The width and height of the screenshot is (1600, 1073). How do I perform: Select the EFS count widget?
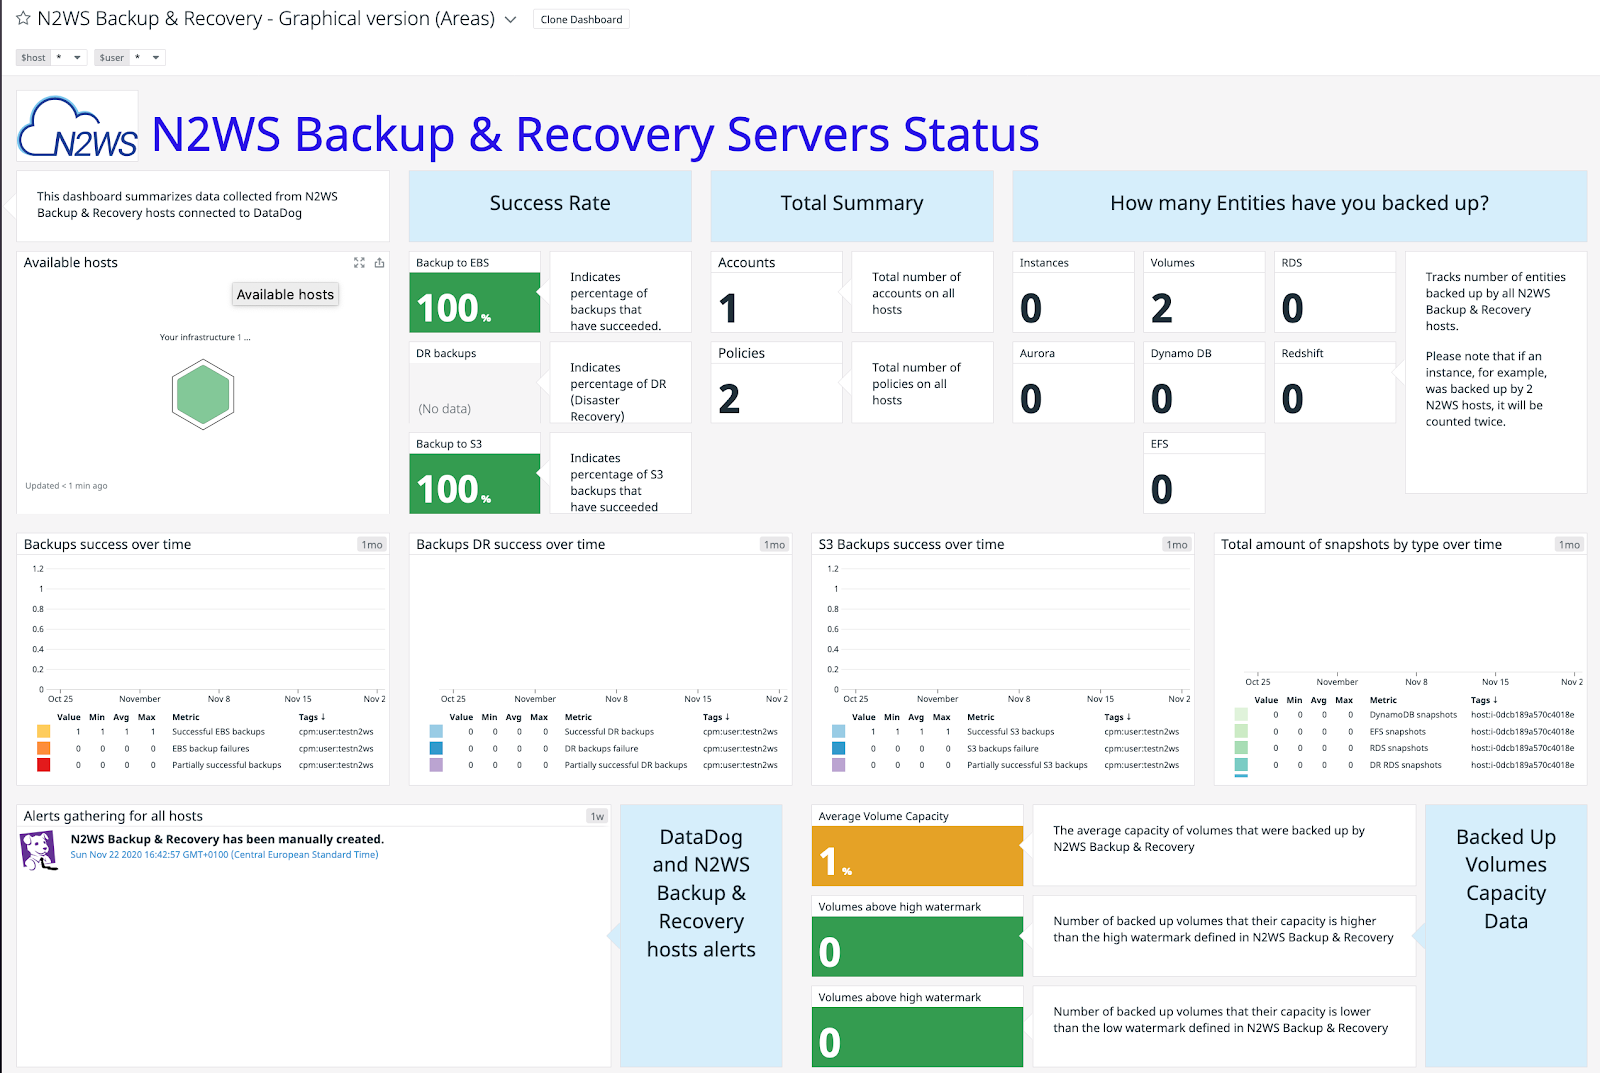click(1204, 473)
